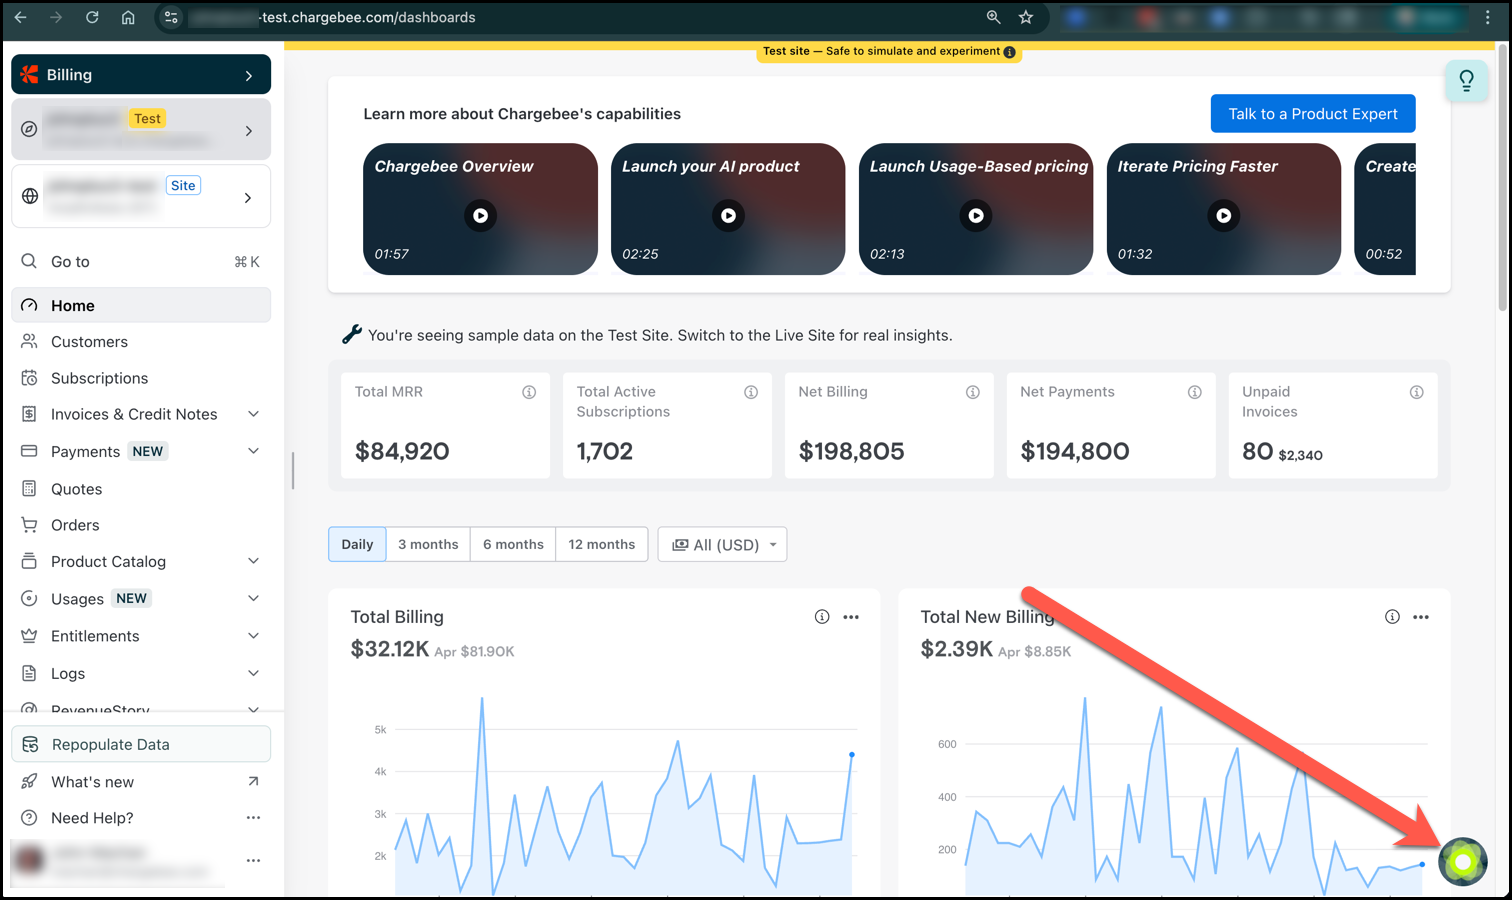The height and width of the screenshot is (900, 1512).
Task: Click the browser back arrow
Action: (20, 17)
